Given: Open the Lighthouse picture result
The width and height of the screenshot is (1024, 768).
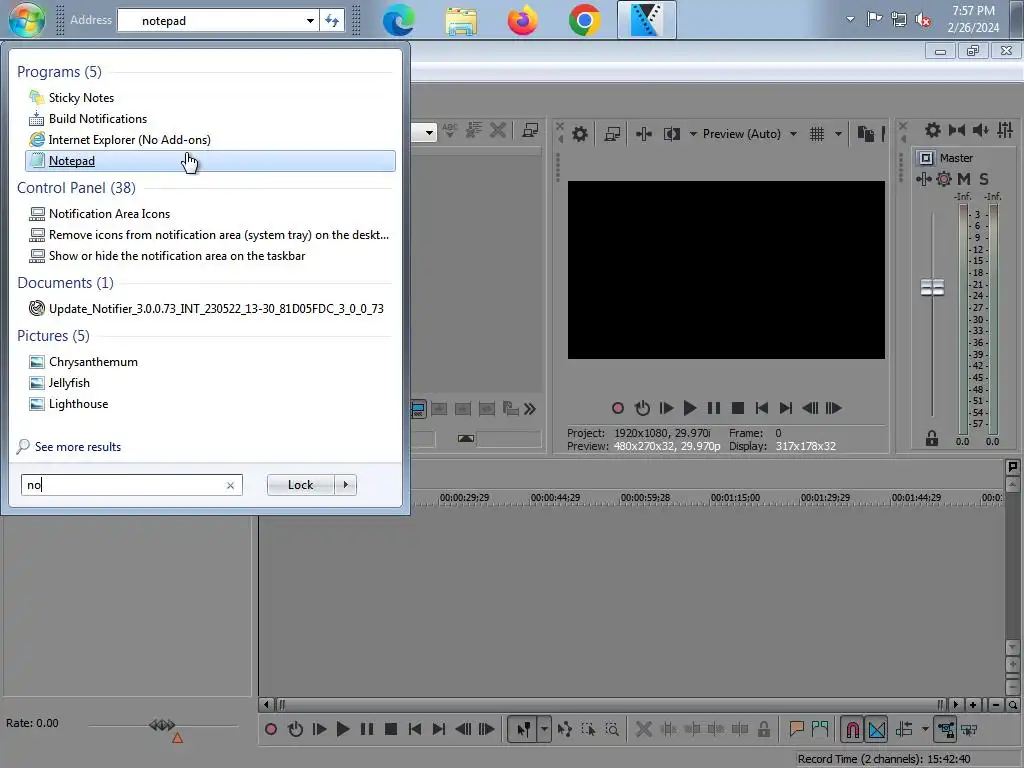Looking at the screenshot, I should point(78,404).
